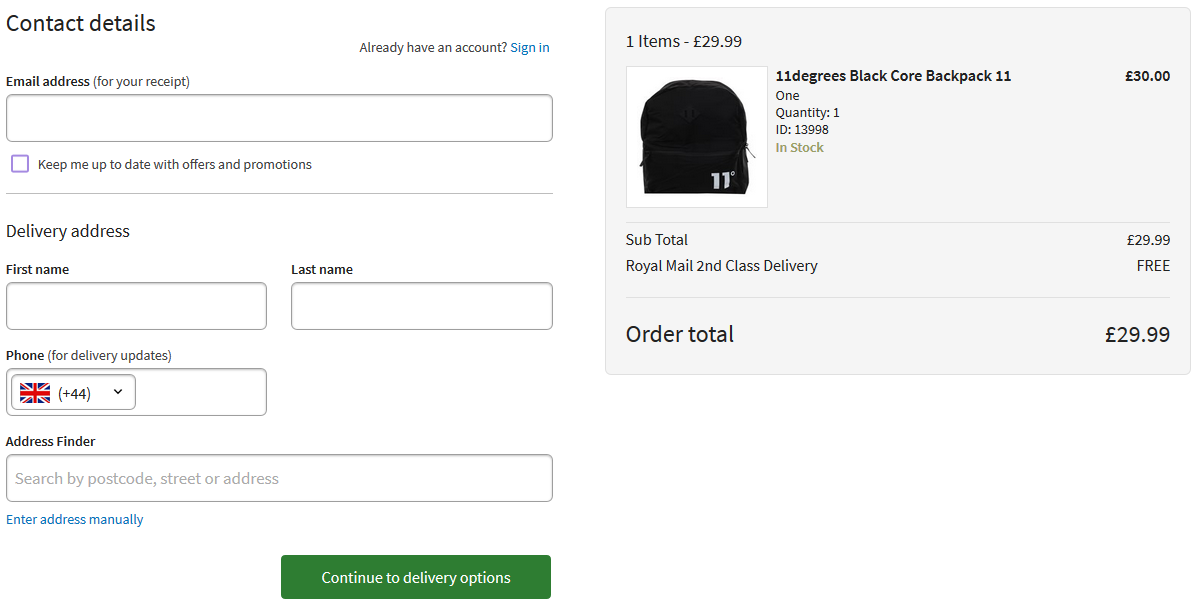Choose 'Enter address manually' link
The height and width of the screenshot is (603, 1194).
click(x=75, y=520)
